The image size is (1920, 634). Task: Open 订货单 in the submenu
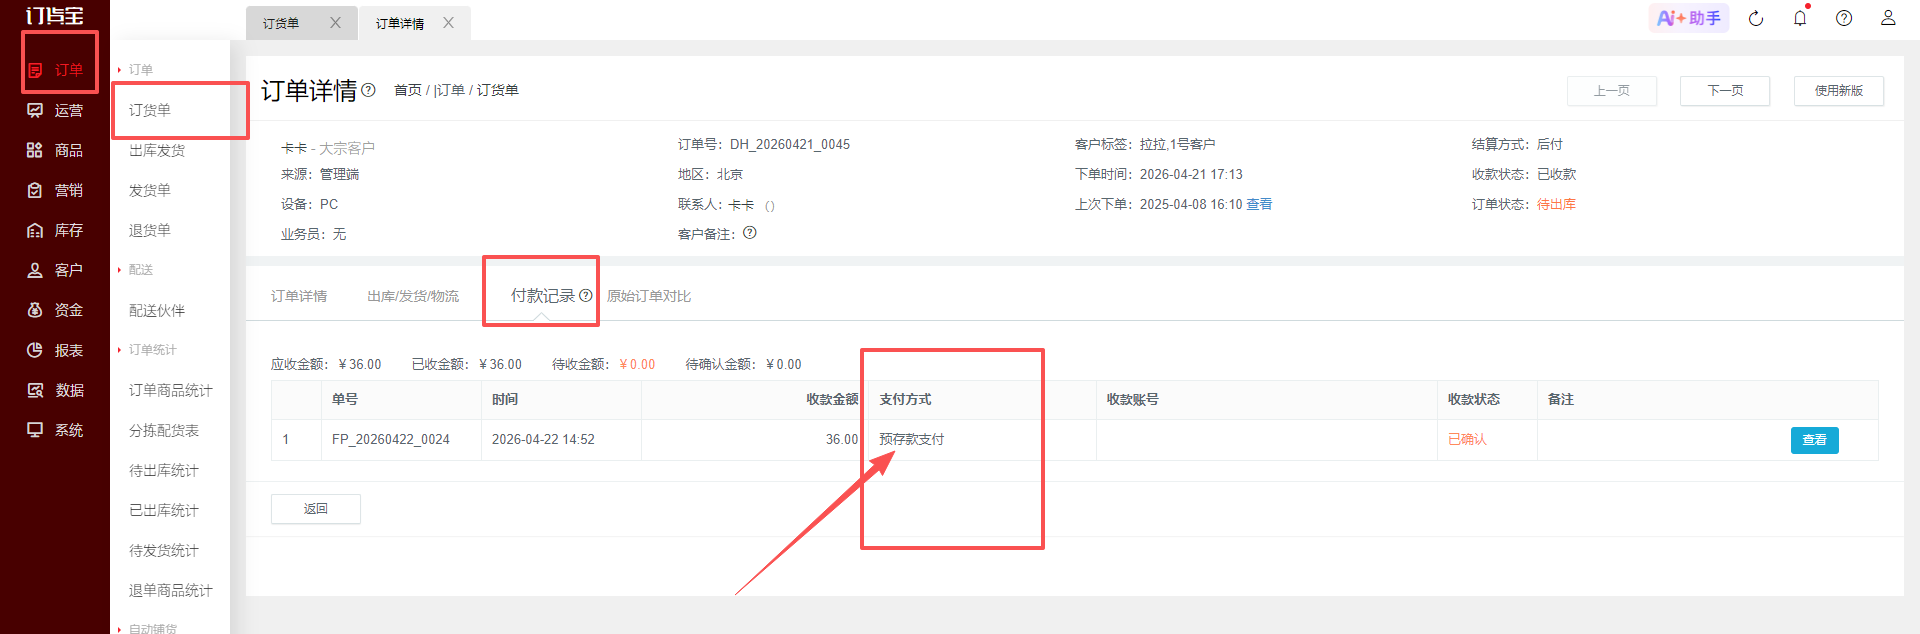tap(150, 110)
